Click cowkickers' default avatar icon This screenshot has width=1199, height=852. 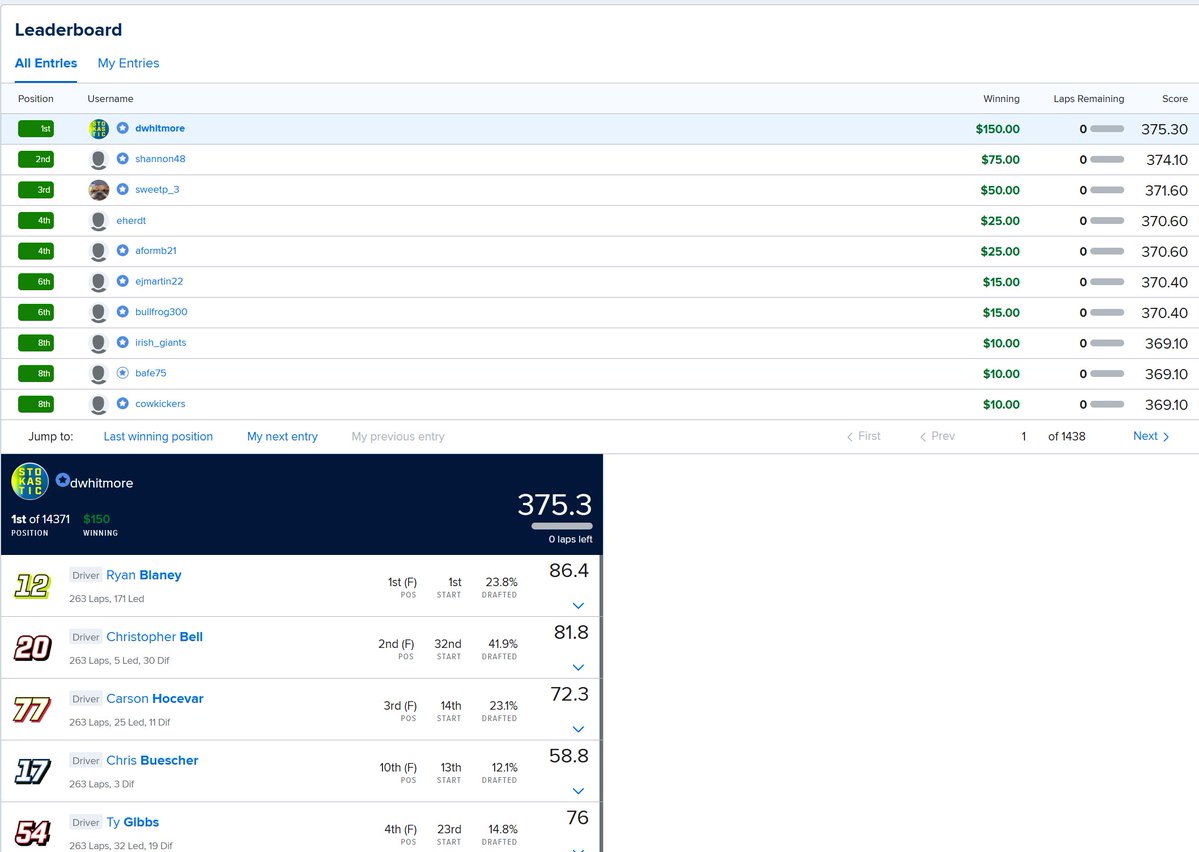pos(99,404)
